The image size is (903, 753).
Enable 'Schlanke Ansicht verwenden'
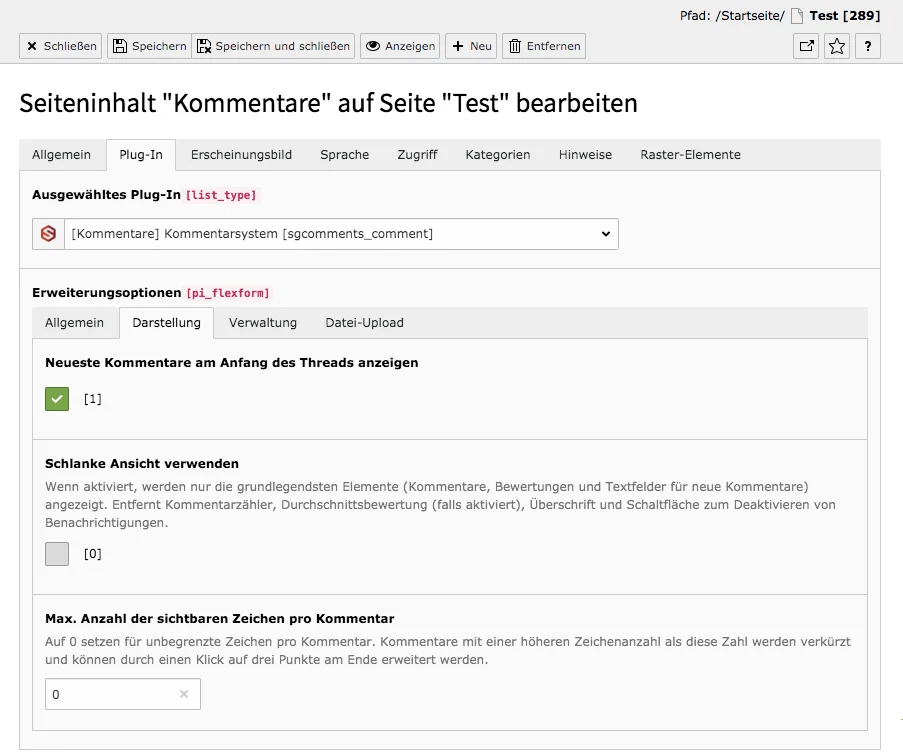coord(57,553)
